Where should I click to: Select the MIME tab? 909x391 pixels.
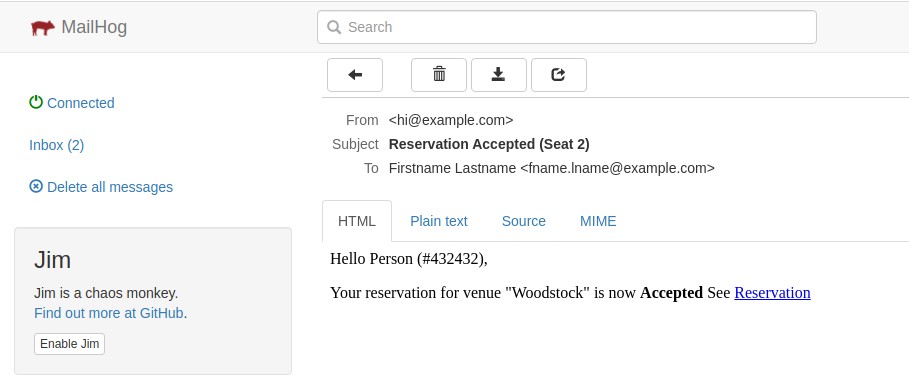pyautogui.click(x=598, y=221)
